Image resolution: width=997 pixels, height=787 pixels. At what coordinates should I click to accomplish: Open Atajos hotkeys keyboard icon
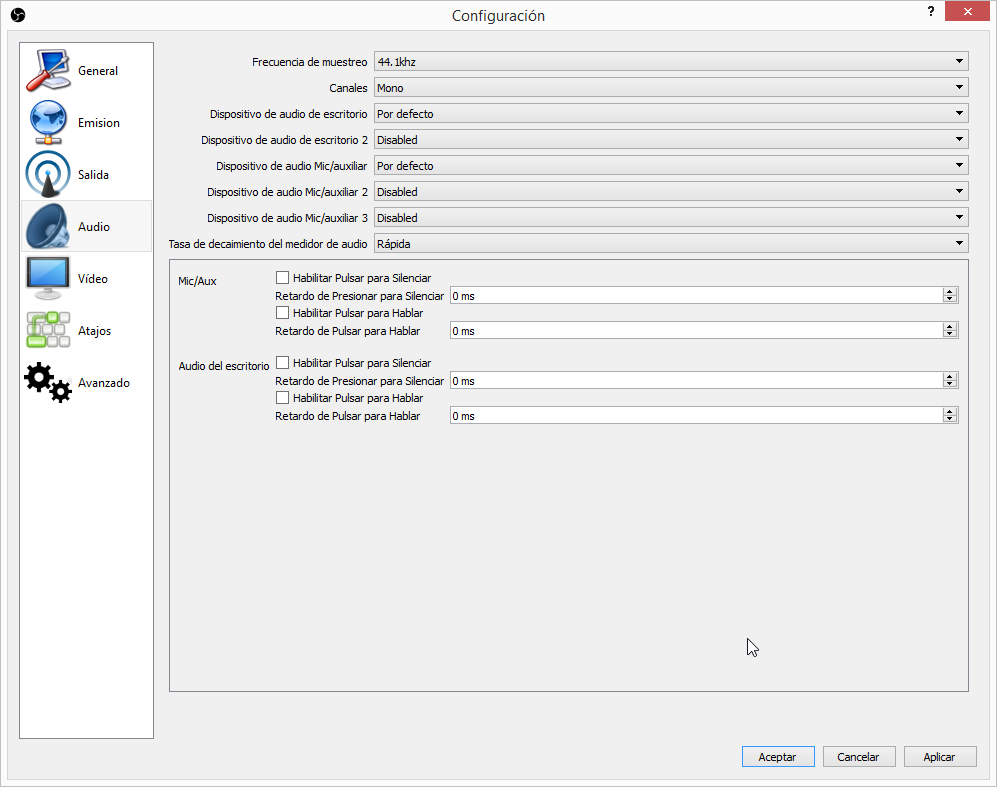48,330
